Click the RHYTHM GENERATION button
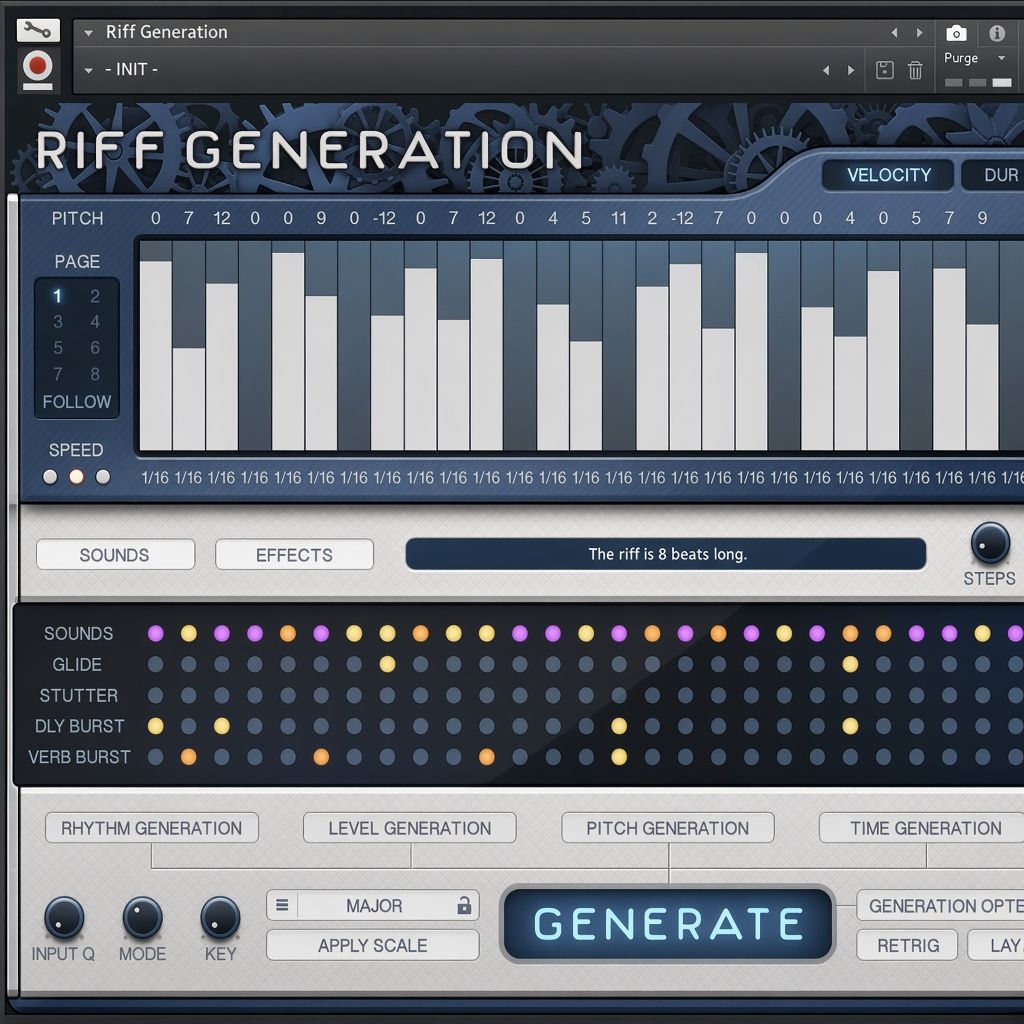The width and height of the screenshot is (1024, 1024). (152, 828)
